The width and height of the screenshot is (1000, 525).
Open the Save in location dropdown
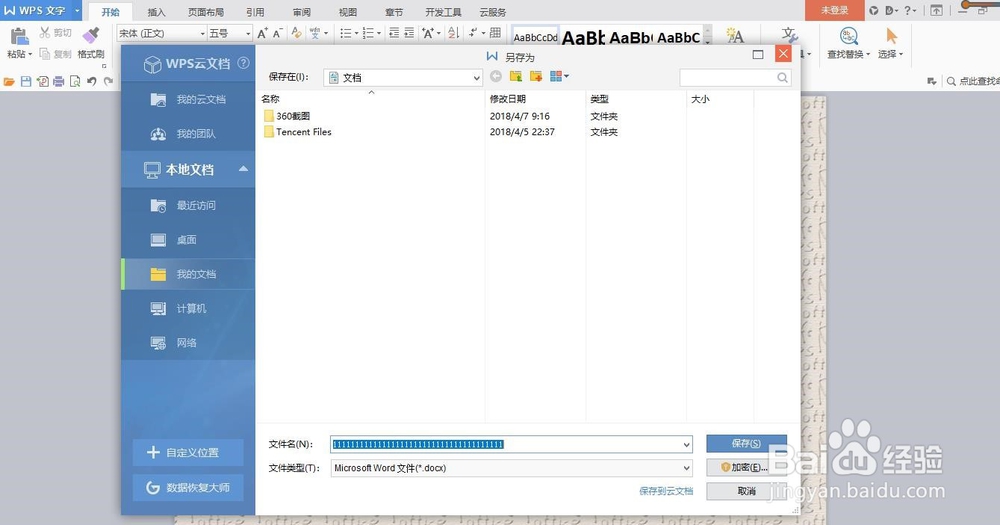(x=476, y=78)
